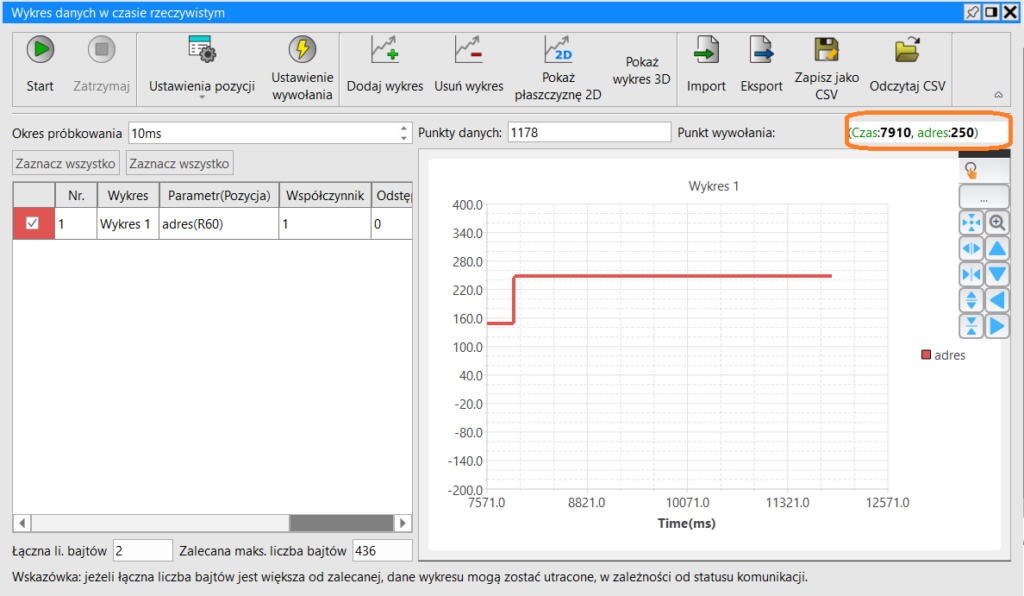Pan chart right with triangle arrow

(x=997, y=326)
